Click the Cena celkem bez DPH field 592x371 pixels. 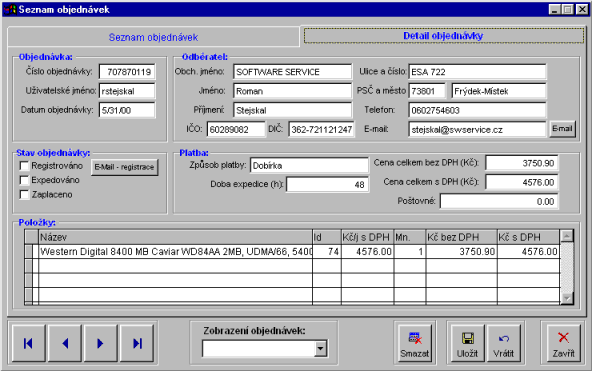[521, 163]
